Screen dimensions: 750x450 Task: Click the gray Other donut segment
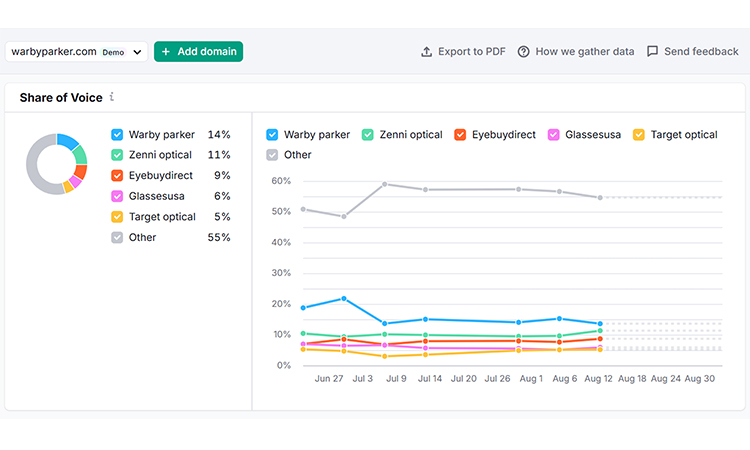pos(33,168)
